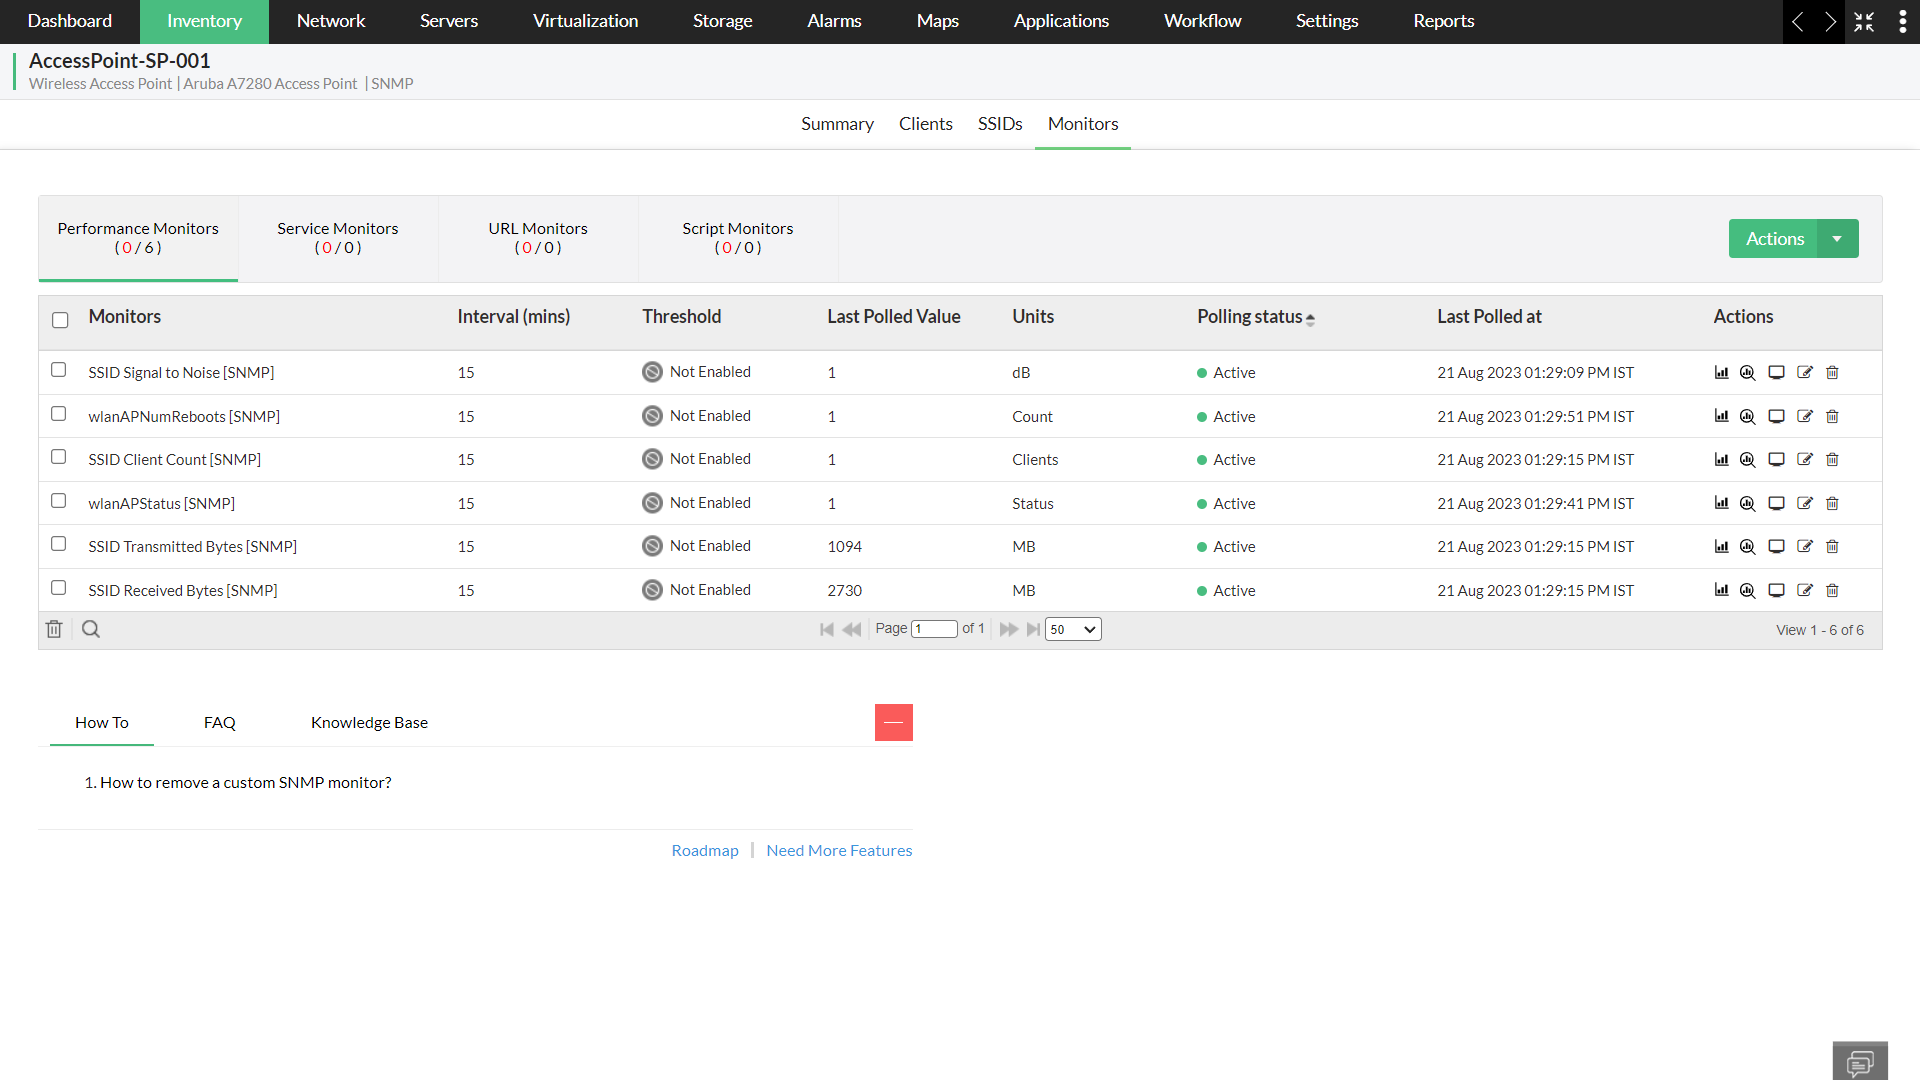Viewport: 1920px width, 1080px height.
Task: Open rows-per-page dropdown showing 50
Action: [x=1073, y=629]
